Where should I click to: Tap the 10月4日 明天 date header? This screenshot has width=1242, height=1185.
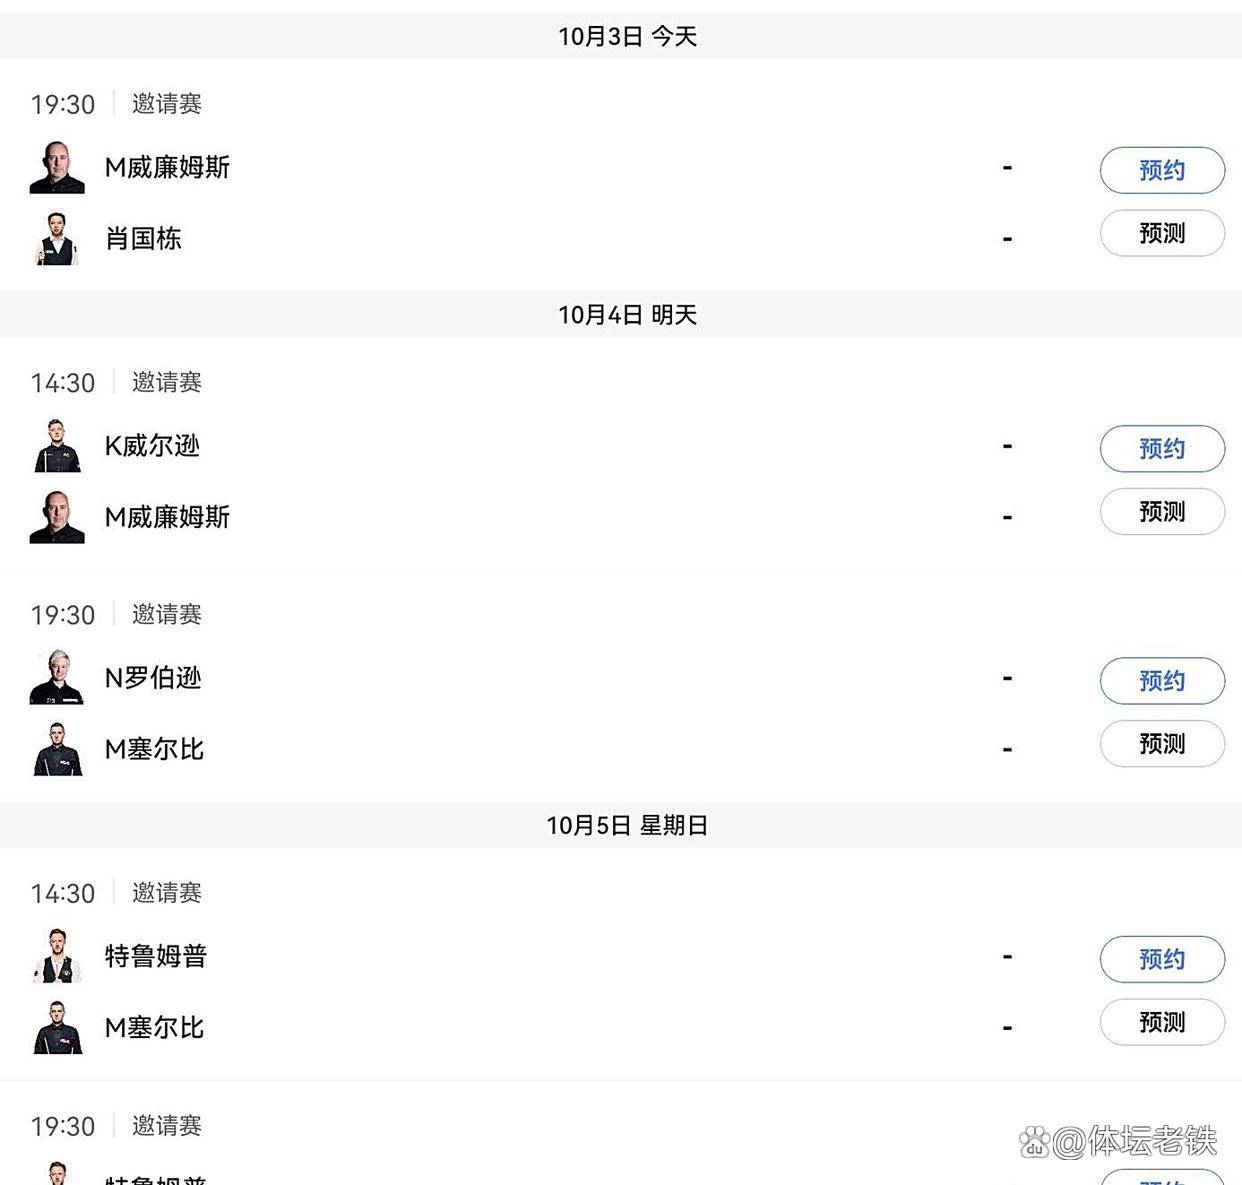point(627,315)
